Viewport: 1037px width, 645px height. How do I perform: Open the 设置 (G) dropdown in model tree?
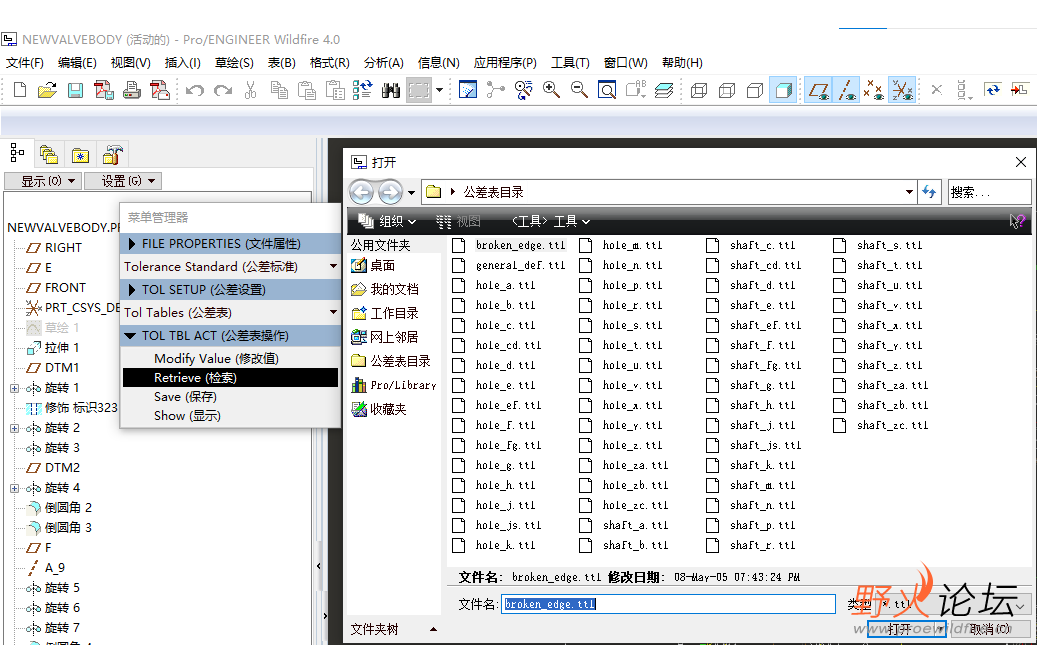pos(122,181)
